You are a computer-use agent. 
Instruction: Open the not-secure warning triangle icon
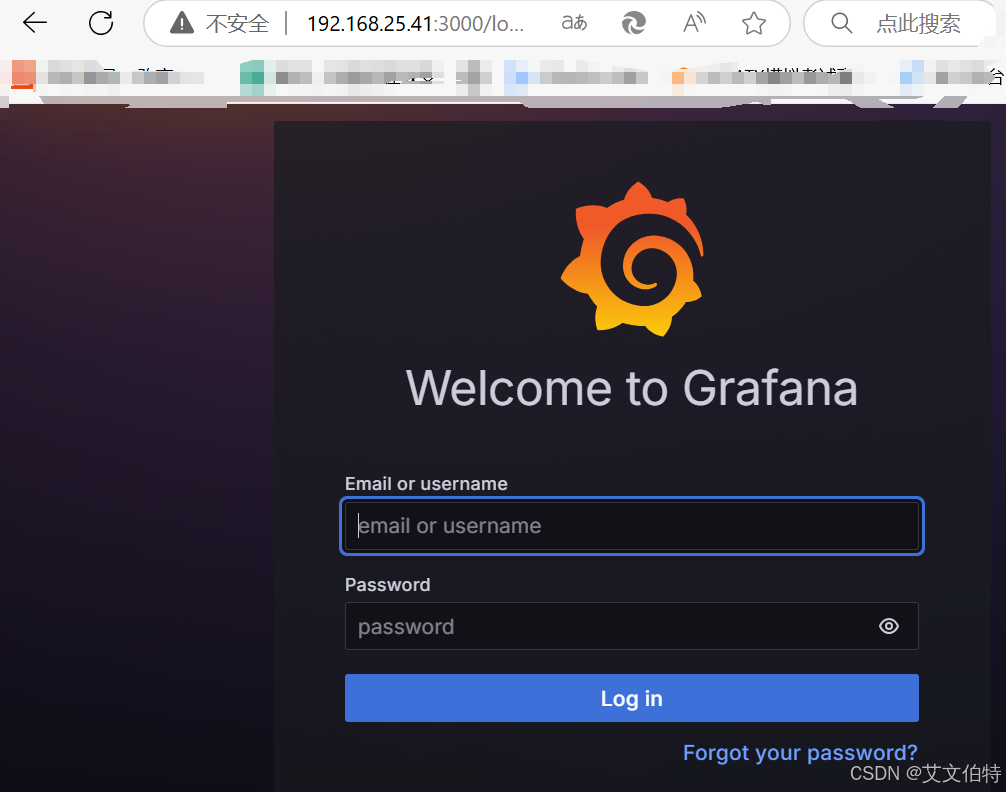(x=182, y=24)
